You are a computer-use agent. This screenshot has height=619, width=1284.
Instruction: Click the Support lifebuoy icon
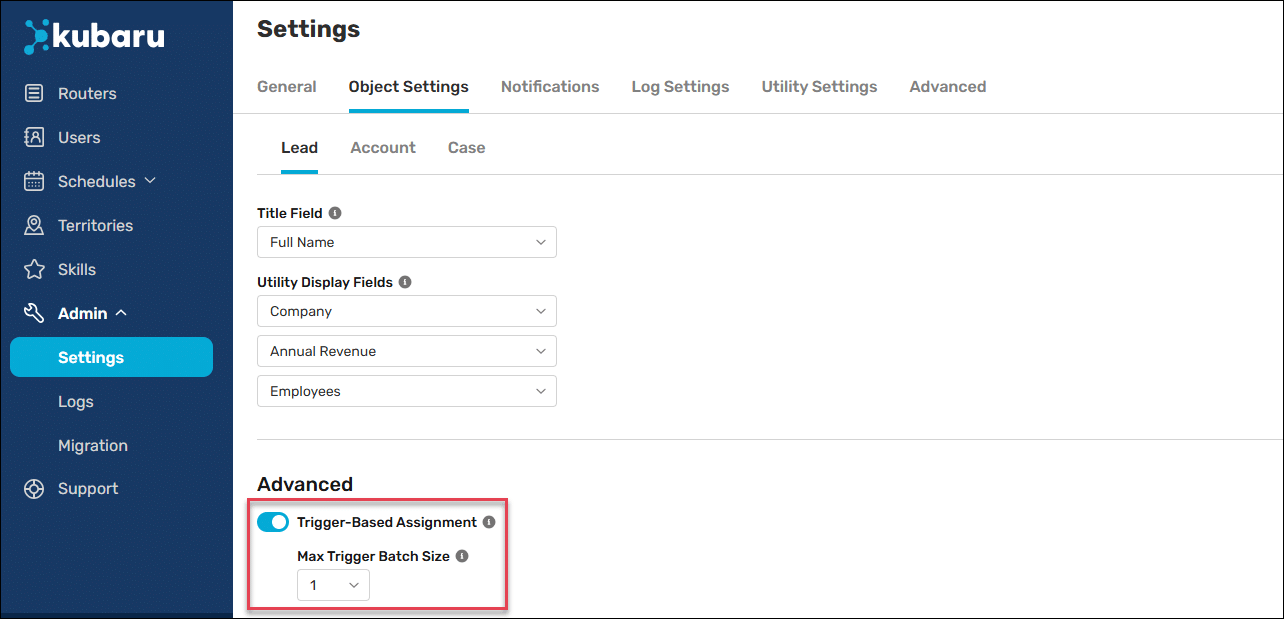[x=35, y=489]
